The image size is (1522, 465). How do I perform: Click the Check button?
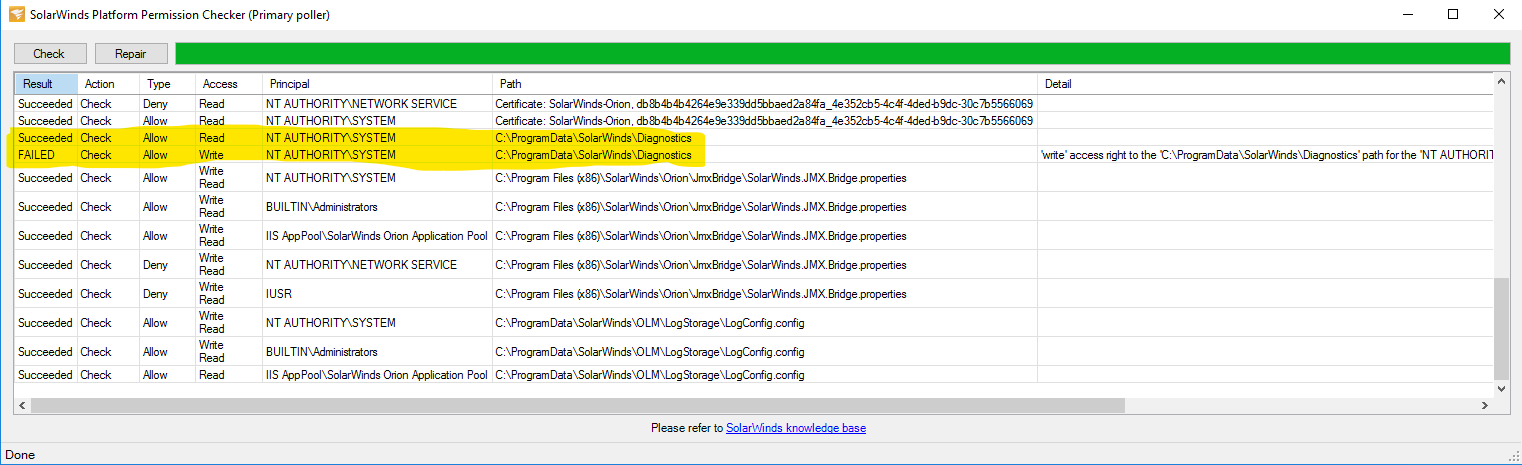[50, 54]
